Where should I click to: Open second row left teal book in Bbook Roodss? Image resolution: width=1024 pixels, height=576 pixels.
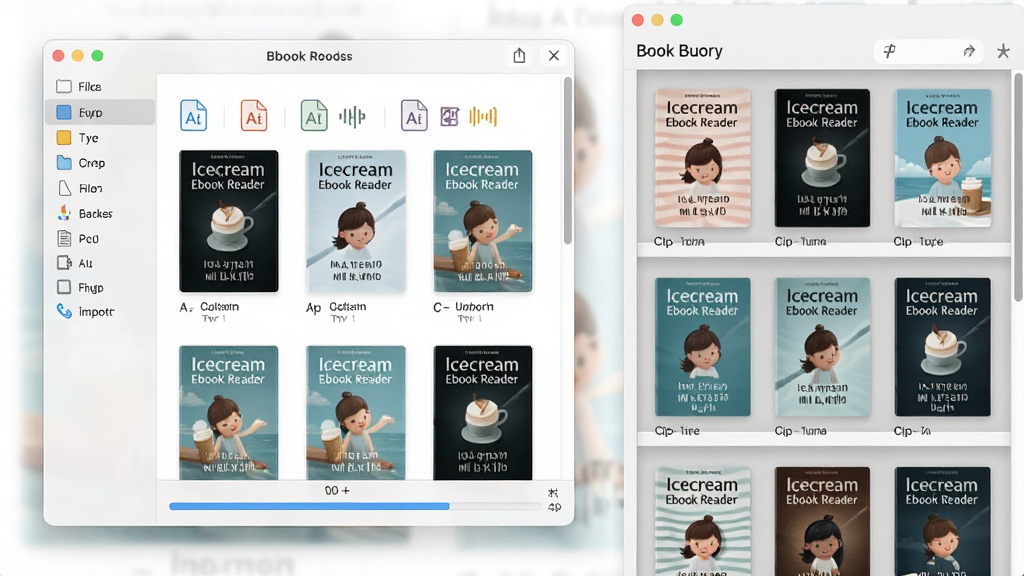(229, 413)
